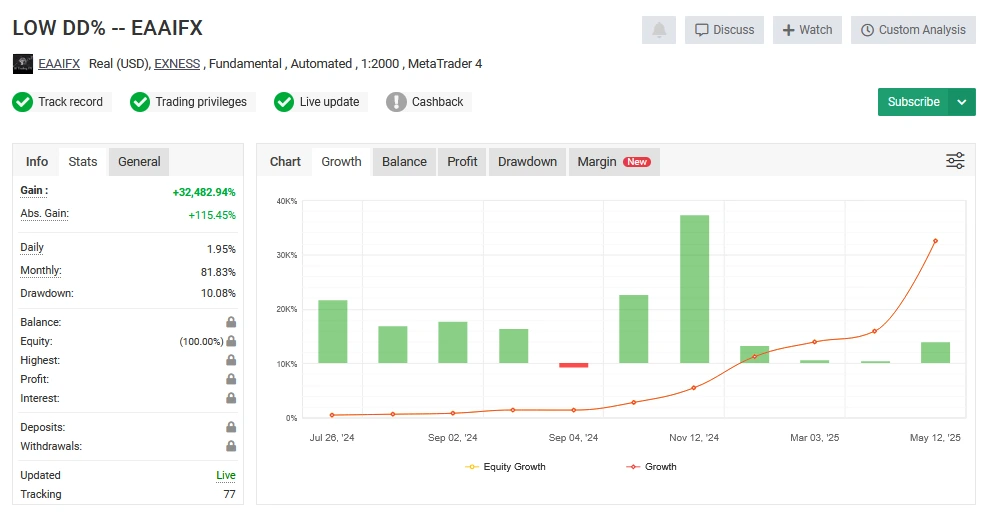Click the Balance lock icon
This screenshot has width=986, height=515.
click(x=231, y=322)
